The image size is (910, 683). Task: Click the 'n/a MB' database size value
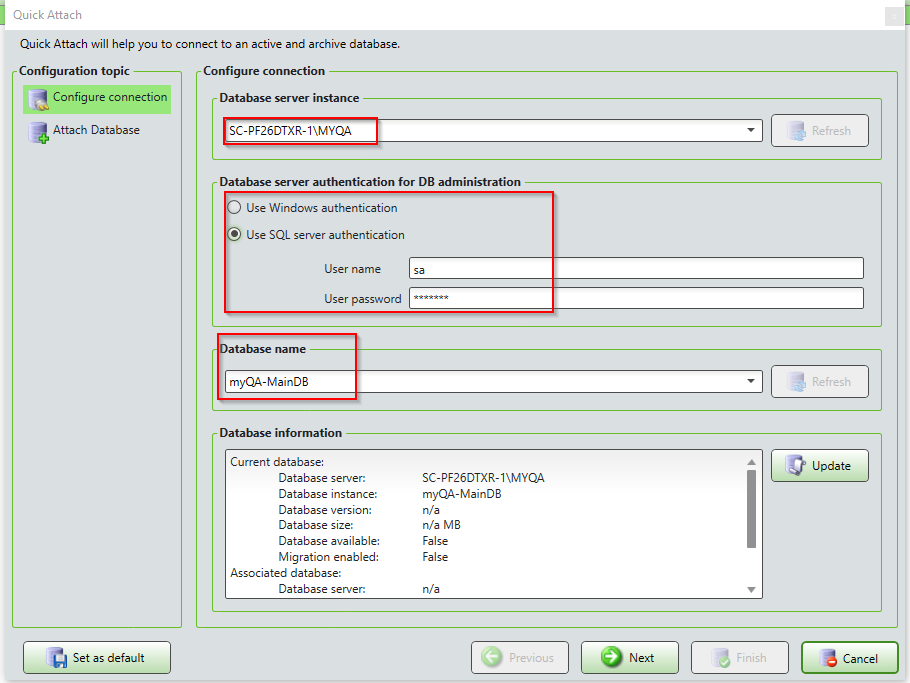tap(441, 525)
